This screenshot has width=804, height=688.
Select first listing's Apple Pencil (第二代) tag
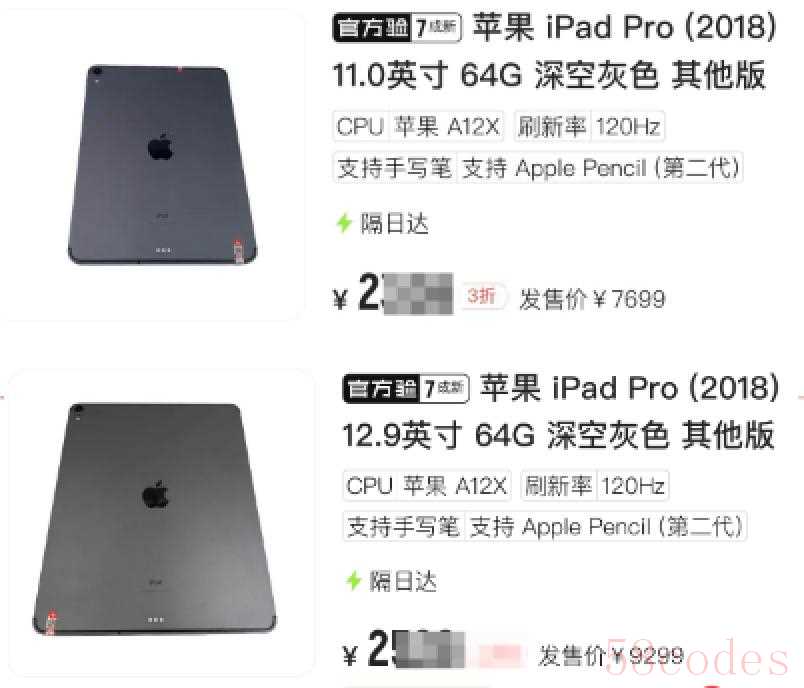coord(538,168)
